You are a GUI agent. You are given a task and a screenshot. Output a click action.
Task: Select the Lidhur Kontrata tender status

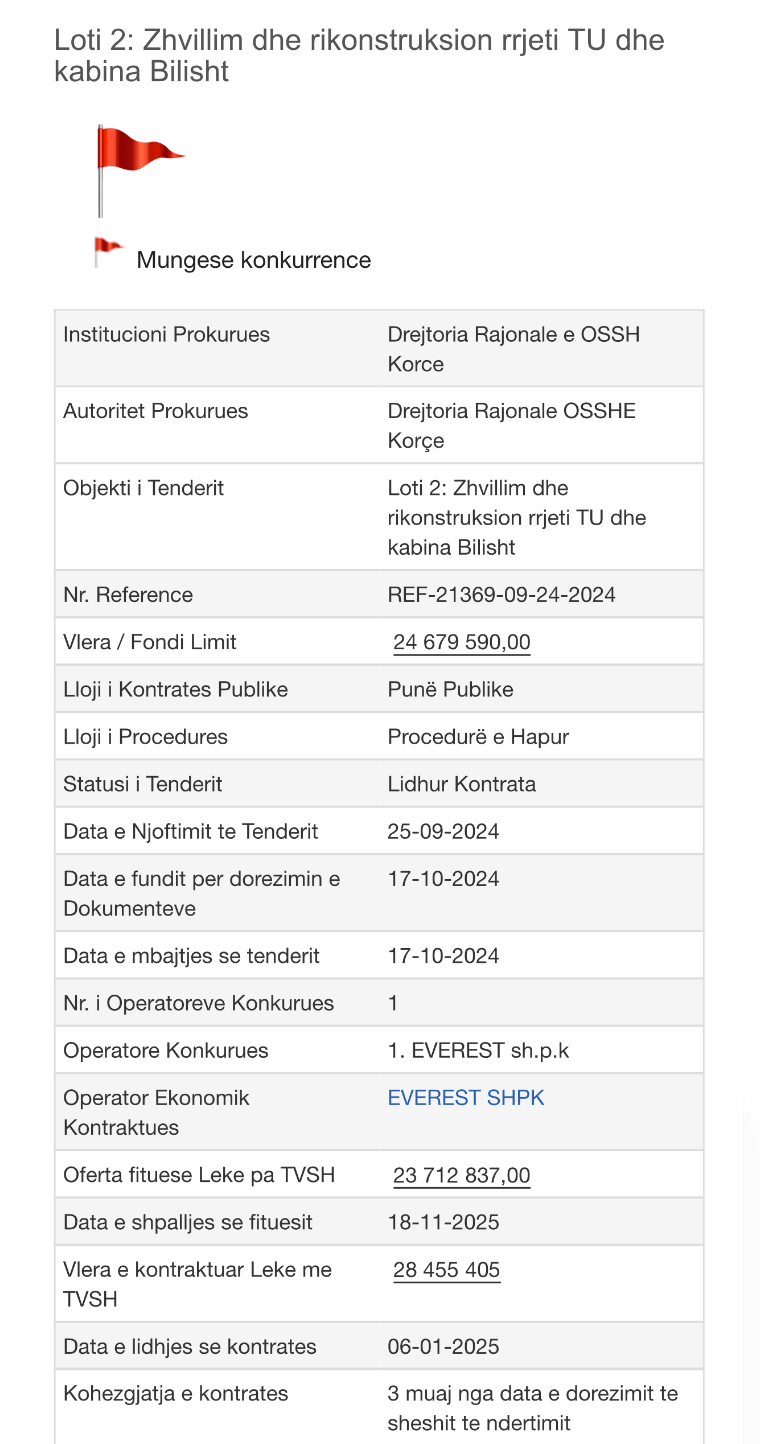[461, 784]
